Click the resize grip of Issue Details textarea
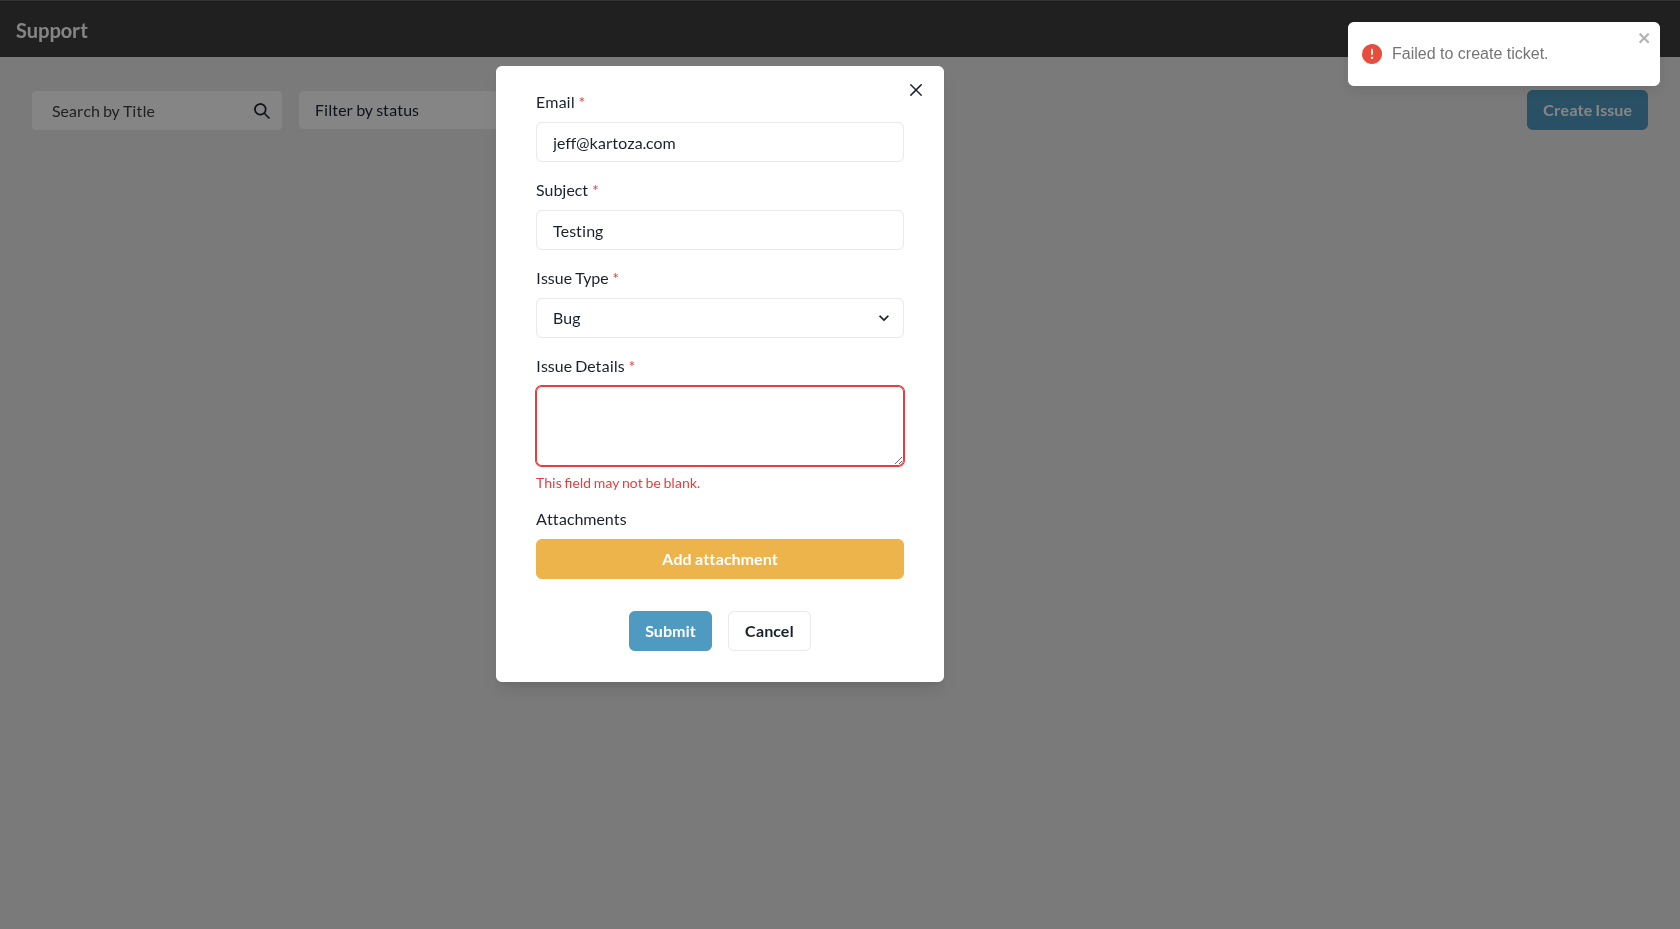Image resolution: width=1680 pixels, height=929 pixels. click(x=898, y=460)
